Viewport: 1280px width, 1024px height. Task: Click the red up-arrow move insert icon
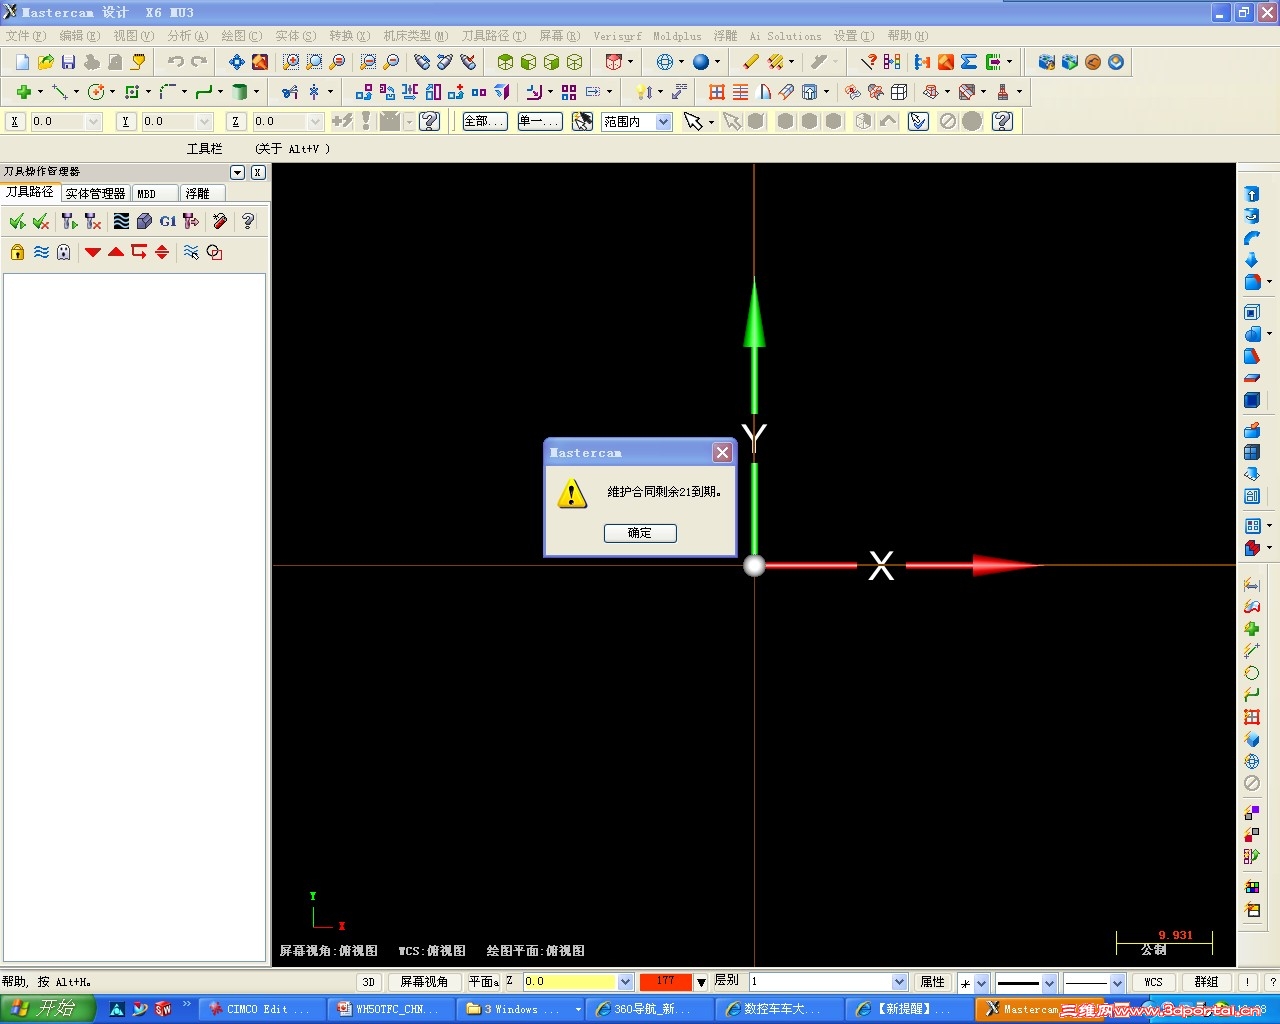click(116, 252)
